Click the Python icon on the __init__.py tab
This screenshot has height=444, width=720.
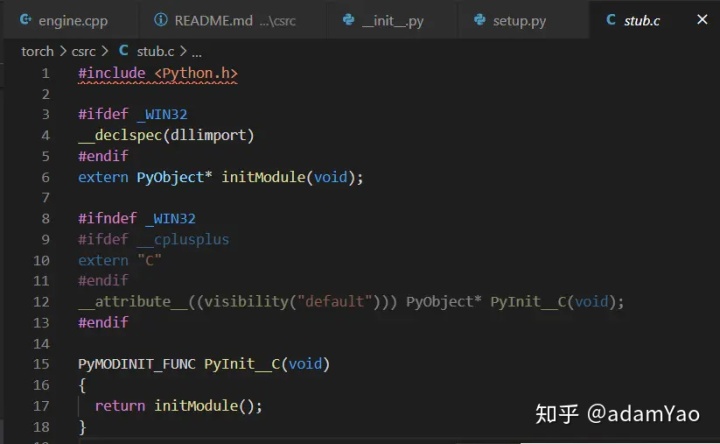click(349, 20)
